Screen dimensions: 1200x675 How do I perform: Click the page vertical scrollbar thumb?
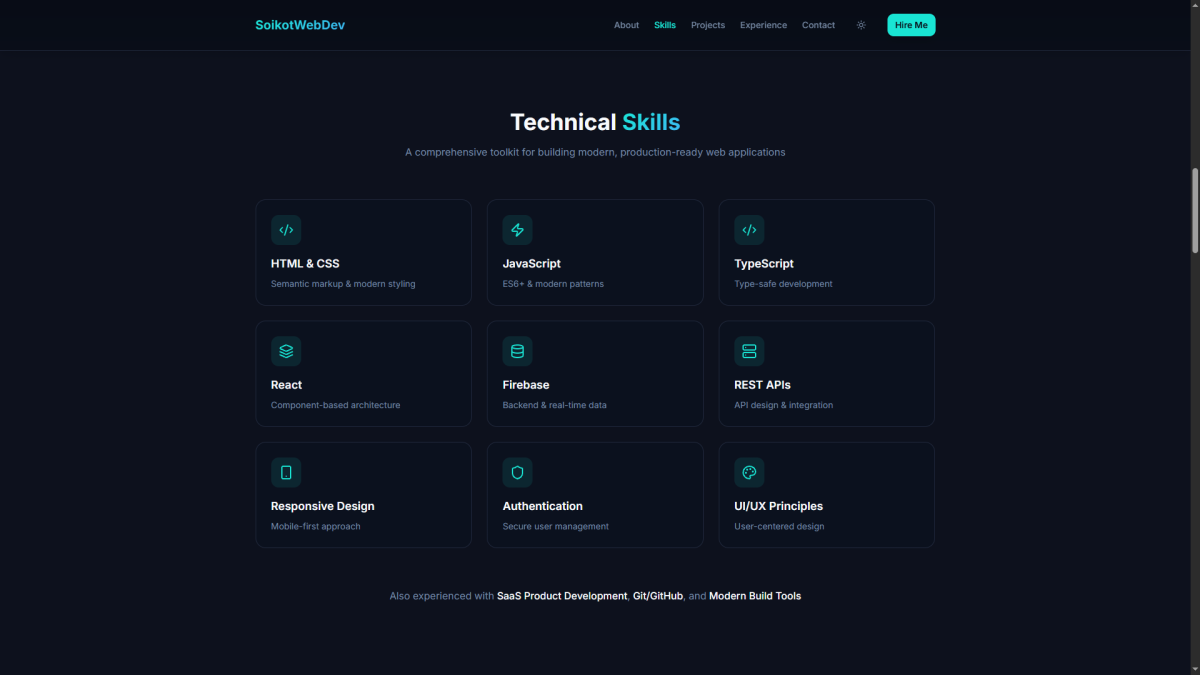pos(1194,210)
